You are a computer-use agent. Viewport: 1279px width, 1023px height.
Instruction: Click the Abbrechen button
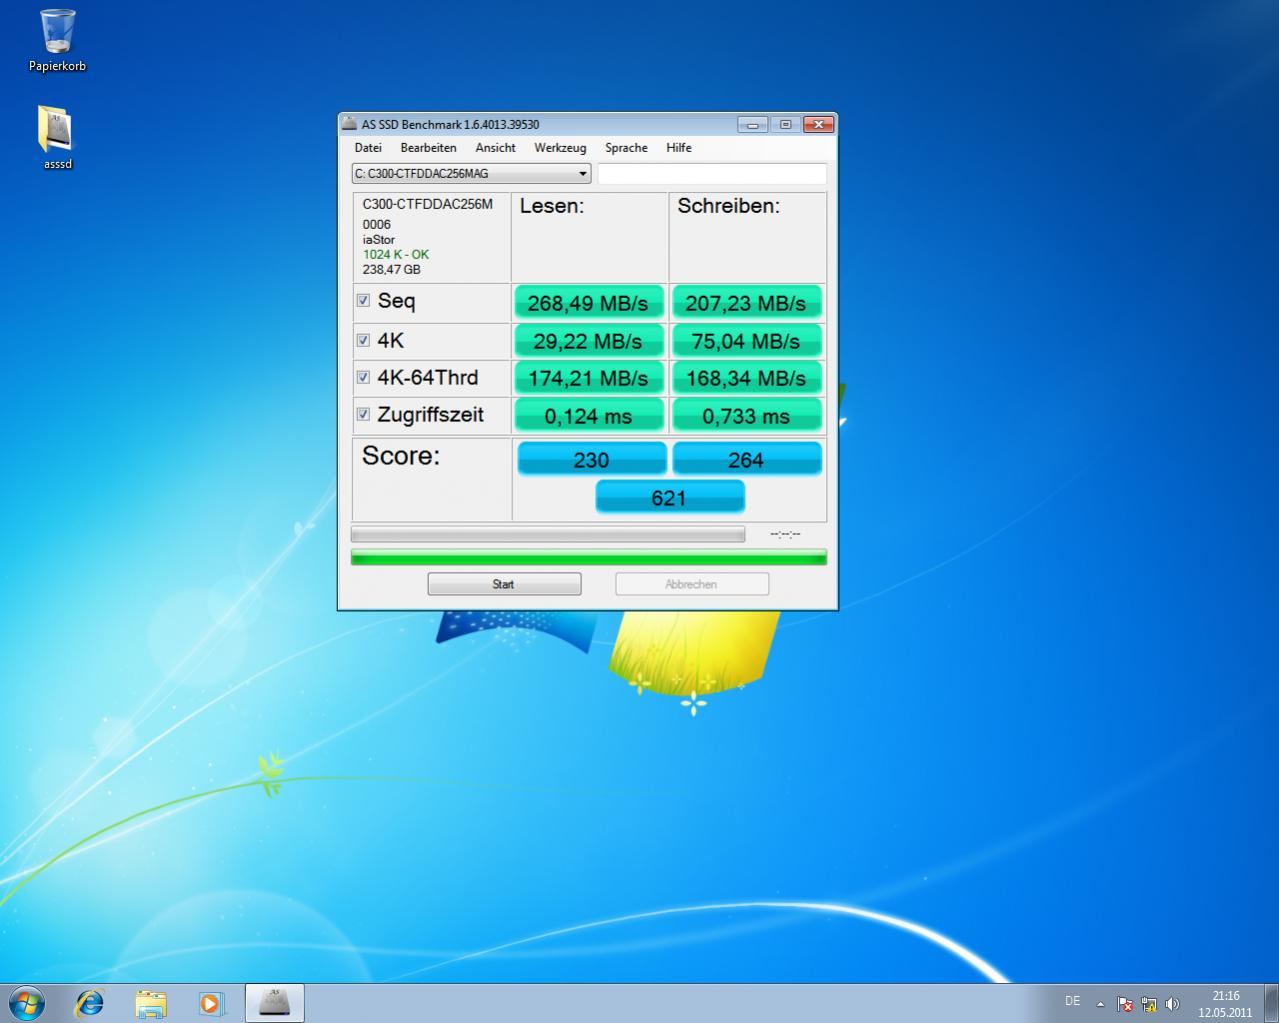pos(692,584)
